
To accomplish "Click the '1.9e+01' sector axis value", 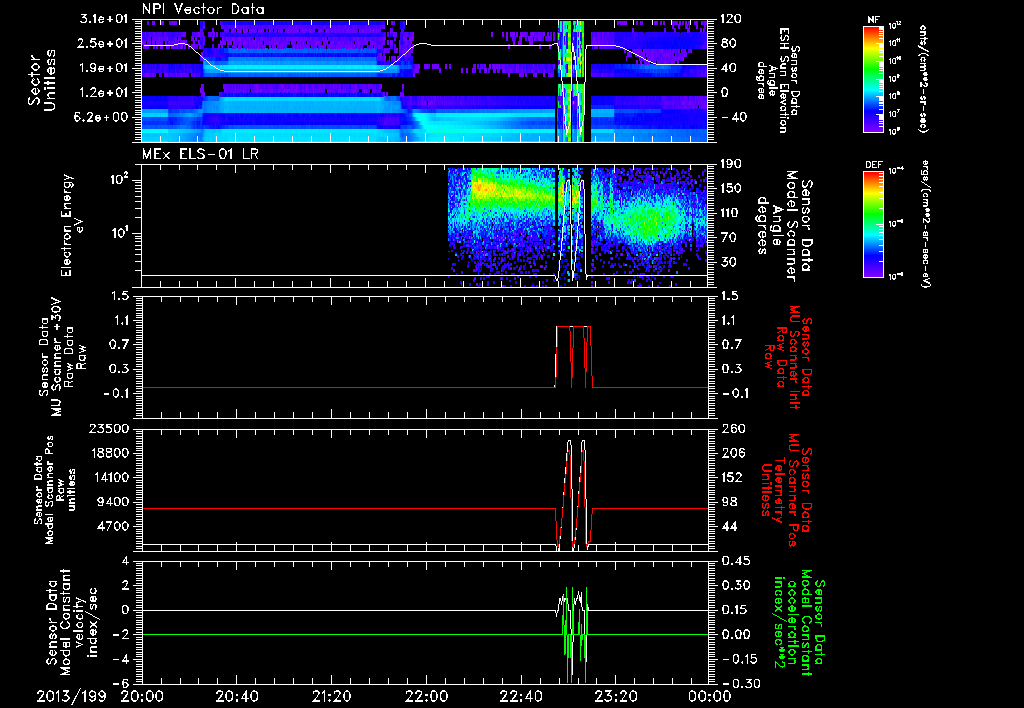I will tap(104, 68).
